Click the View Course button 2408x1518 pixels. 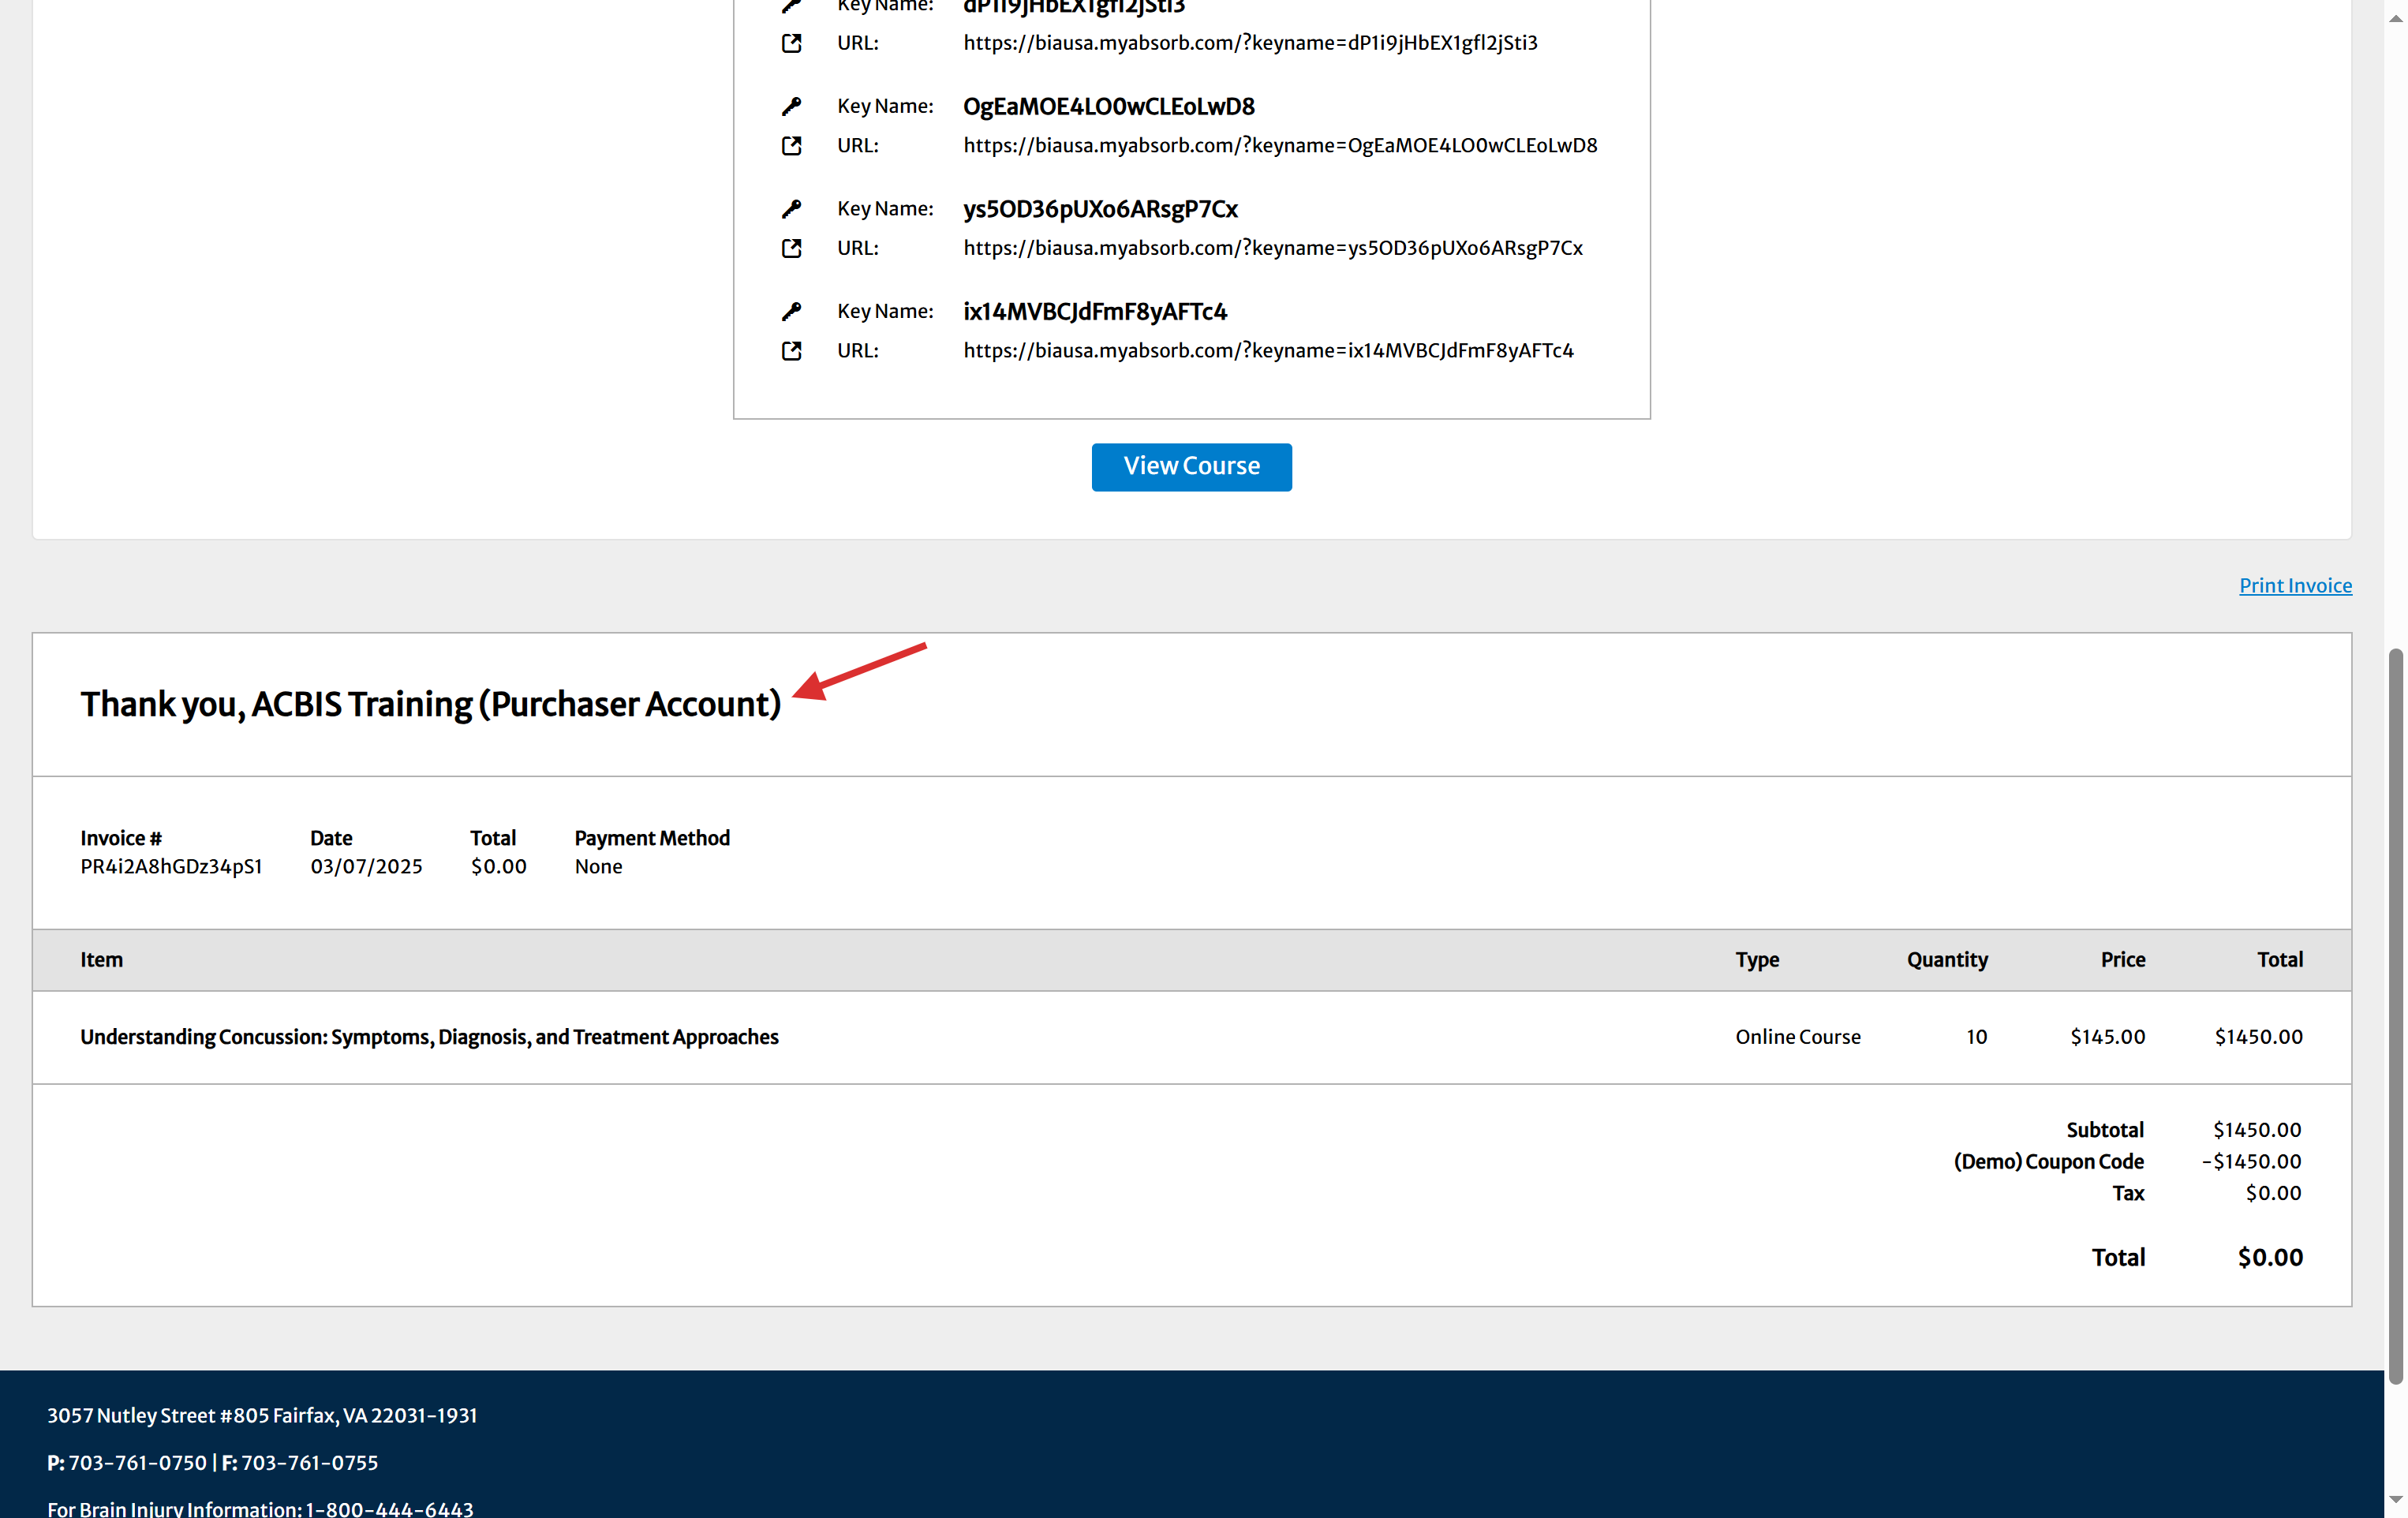[1191, 467]
